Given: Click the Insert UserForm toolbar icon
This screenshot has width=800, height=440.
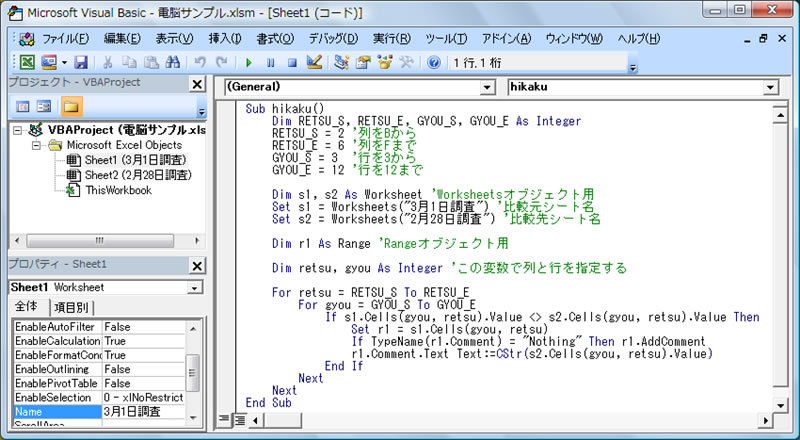Looking at the screenshot, I should click(x=49, y=62).
